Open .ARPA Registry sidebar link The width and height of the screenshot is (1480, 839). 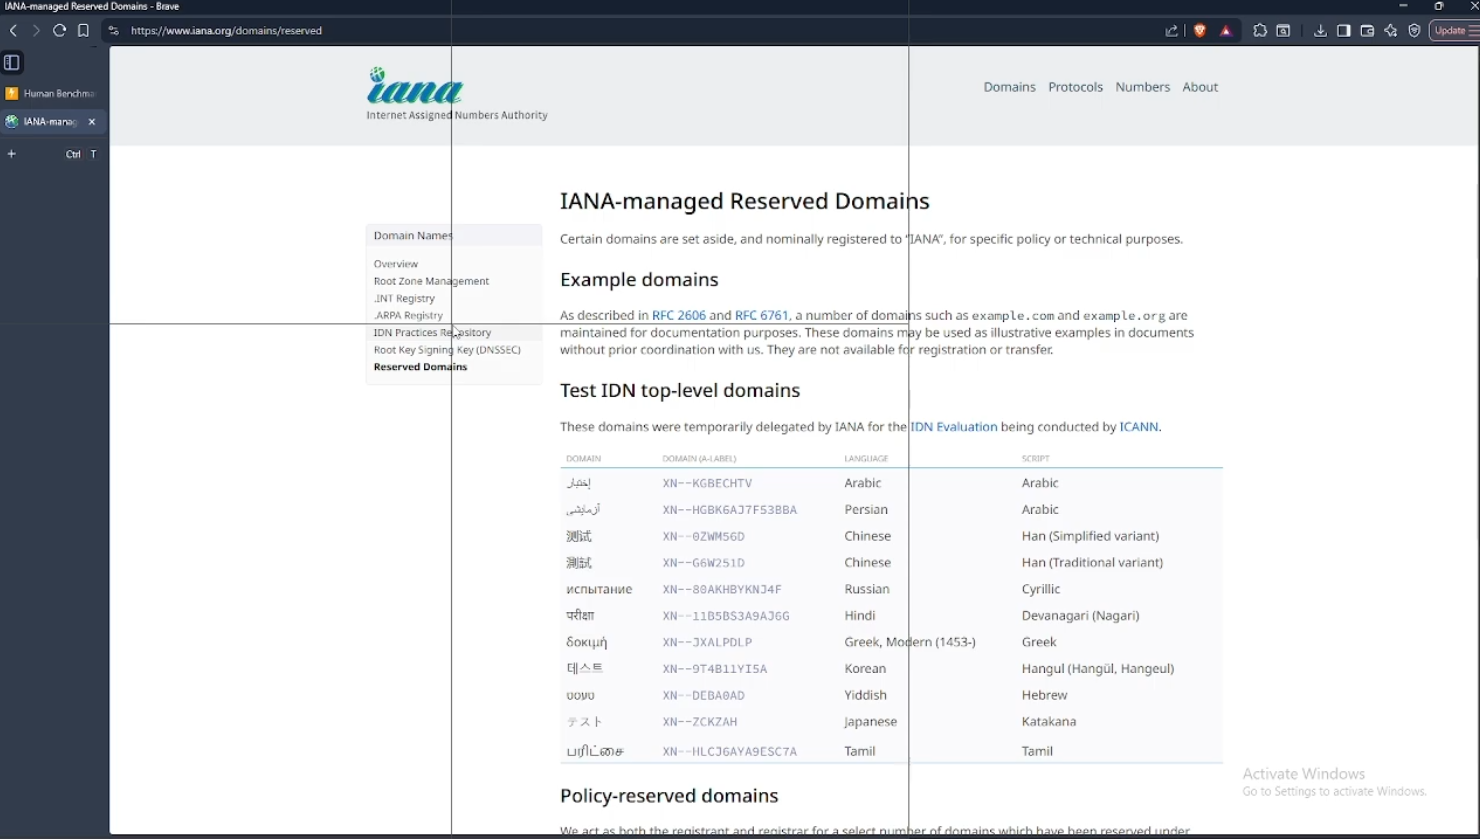coord(408,315)
